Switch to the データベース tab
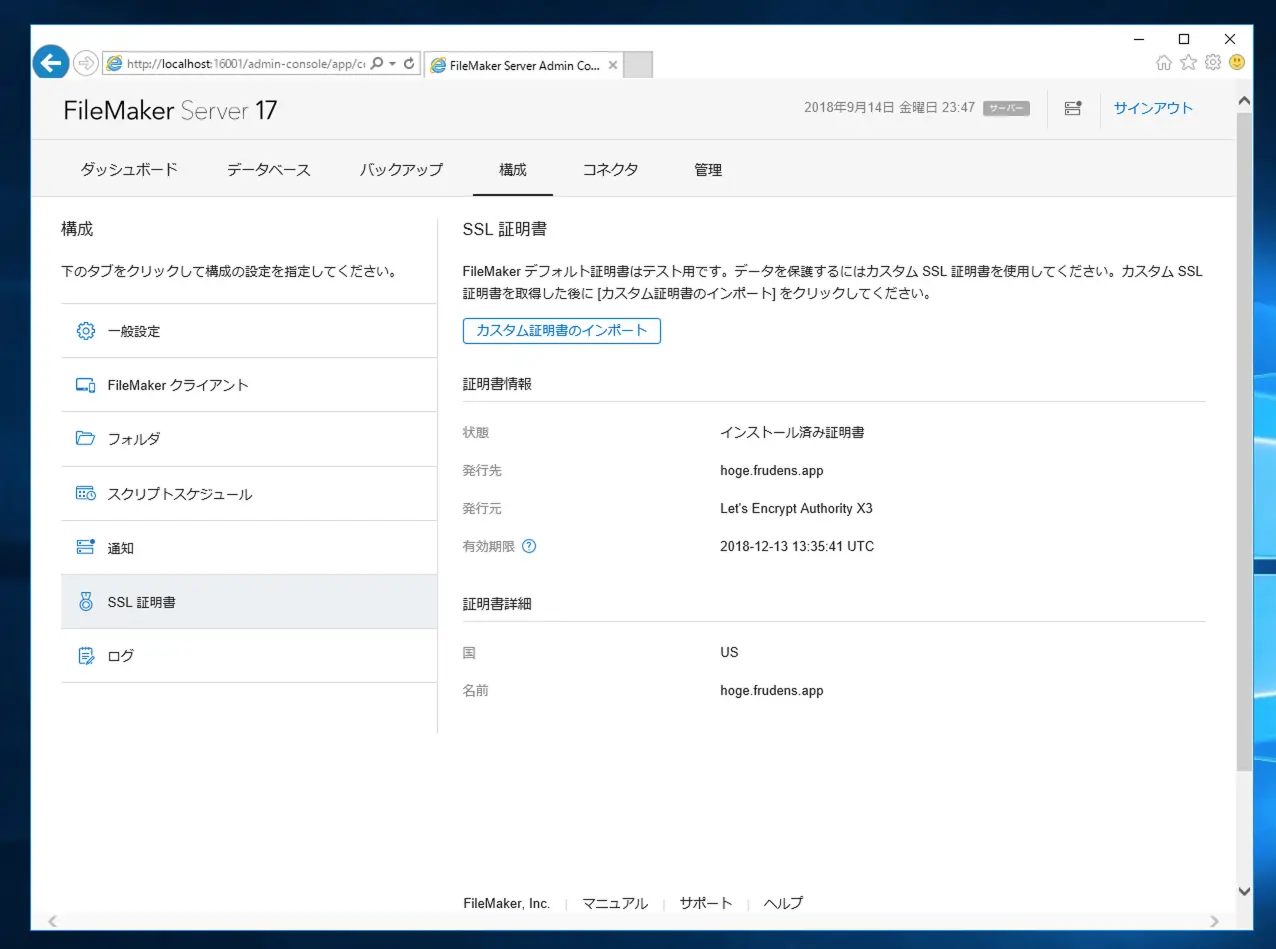Image resolution: width=1276 pixels, height=949 pixels. (x=268, y=169)
